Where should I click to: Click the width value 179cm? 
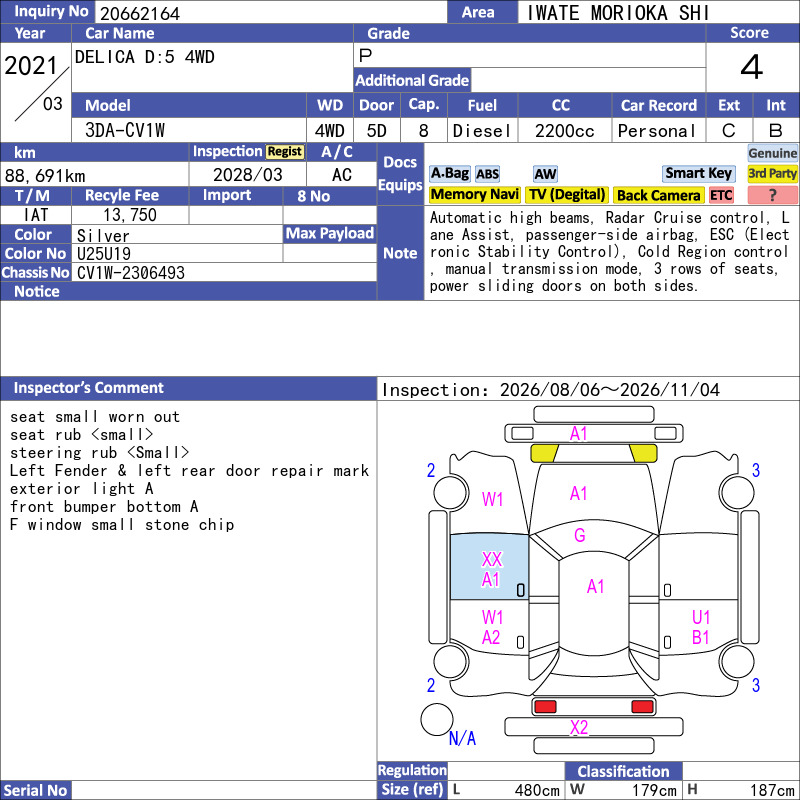tap(654, 790)
